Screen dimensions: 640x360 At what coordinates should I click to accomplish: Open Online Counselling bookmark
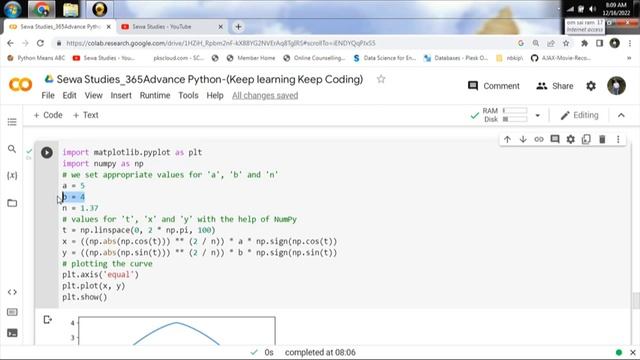[314, 58]
